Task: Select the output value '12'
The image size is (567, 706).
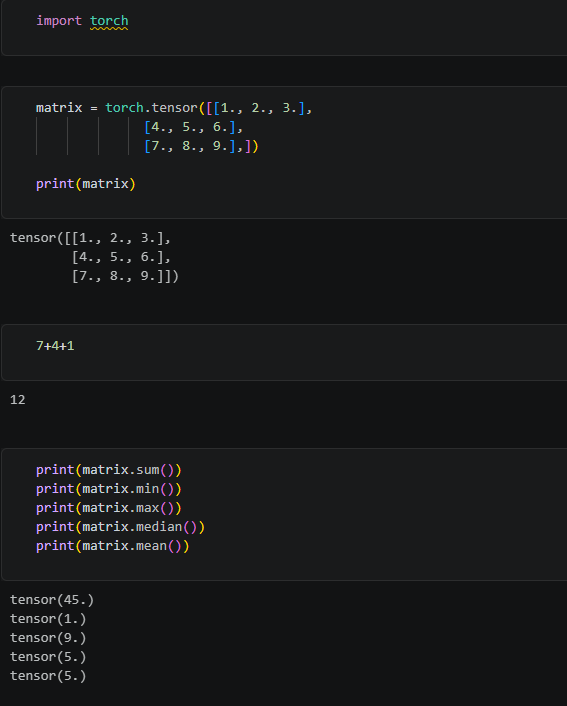Action: pyautogui.click(x=18, y=400)
